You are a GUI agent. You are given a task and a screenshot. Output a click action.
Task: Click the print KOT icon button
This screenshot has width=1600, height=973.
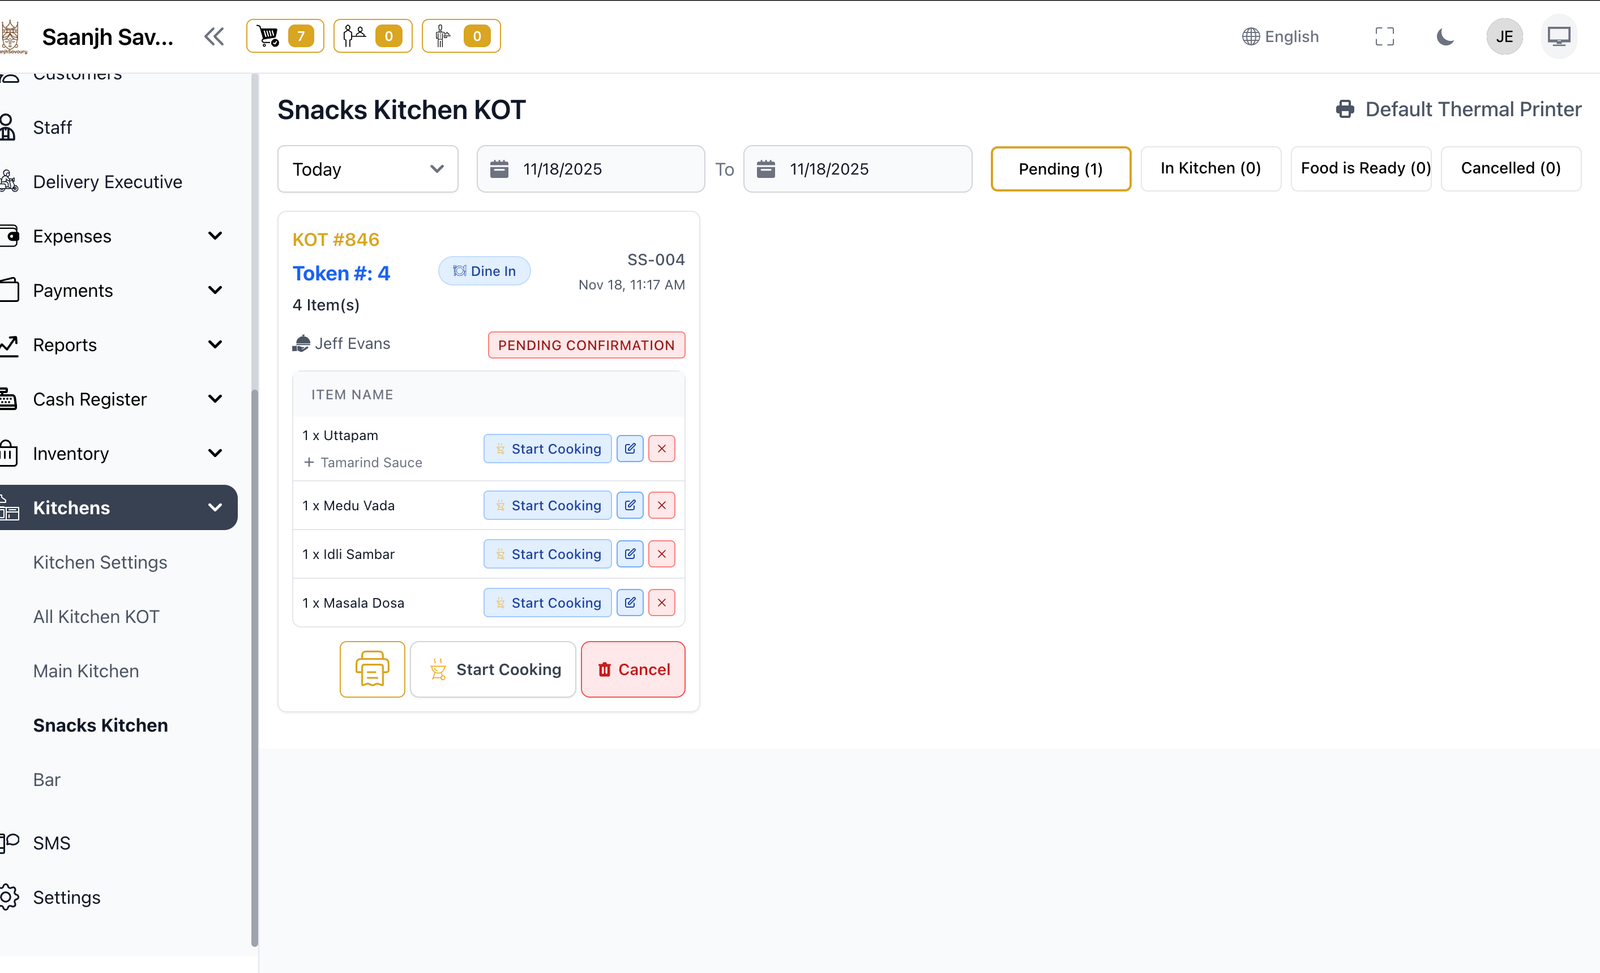click(x=372, y=669)
